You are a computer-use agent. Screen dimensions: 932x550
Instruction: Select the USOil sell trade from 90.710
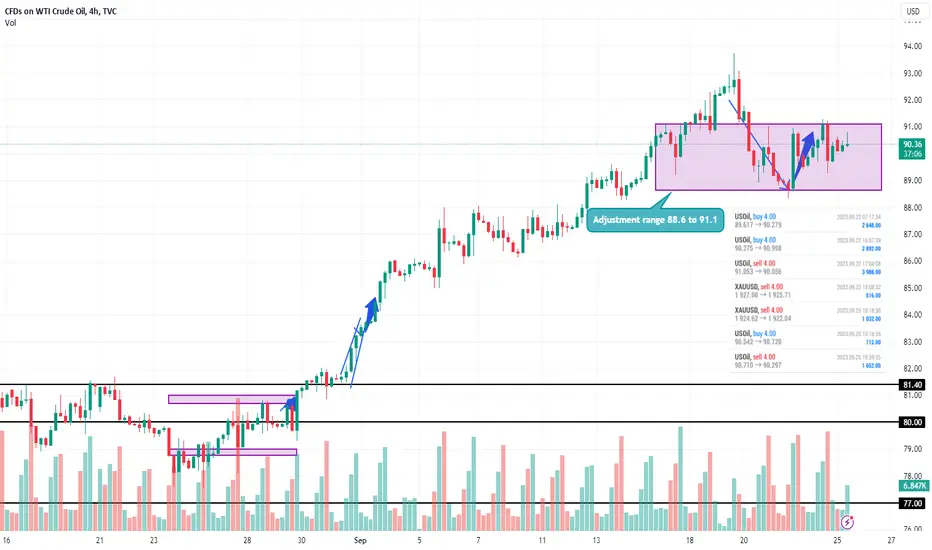[807, 361]
